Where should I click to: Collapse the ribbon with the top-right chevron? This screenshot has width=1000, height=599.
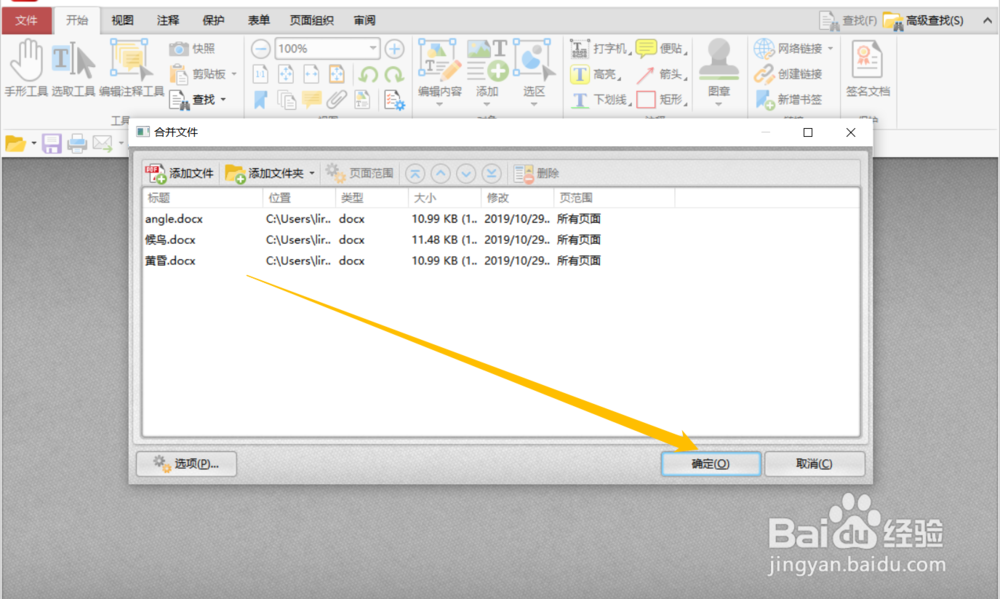pos(987,21)
